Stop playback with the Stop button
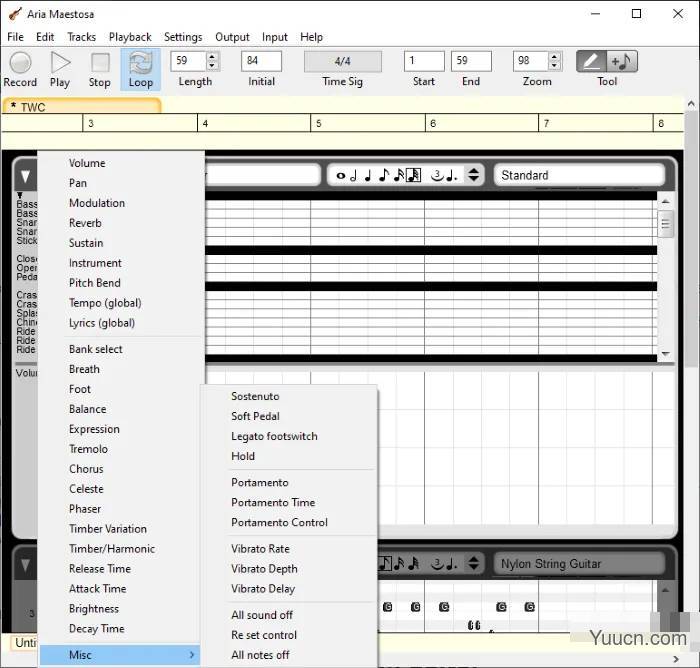This screenshot has height=668, width=700. click(100, 69)
